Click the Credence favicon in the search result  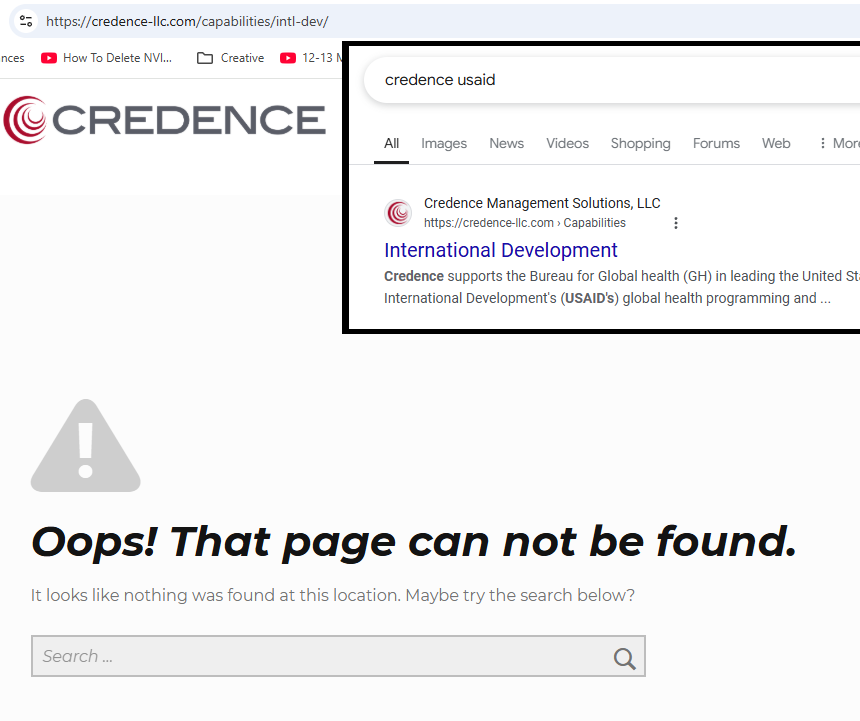398,213
